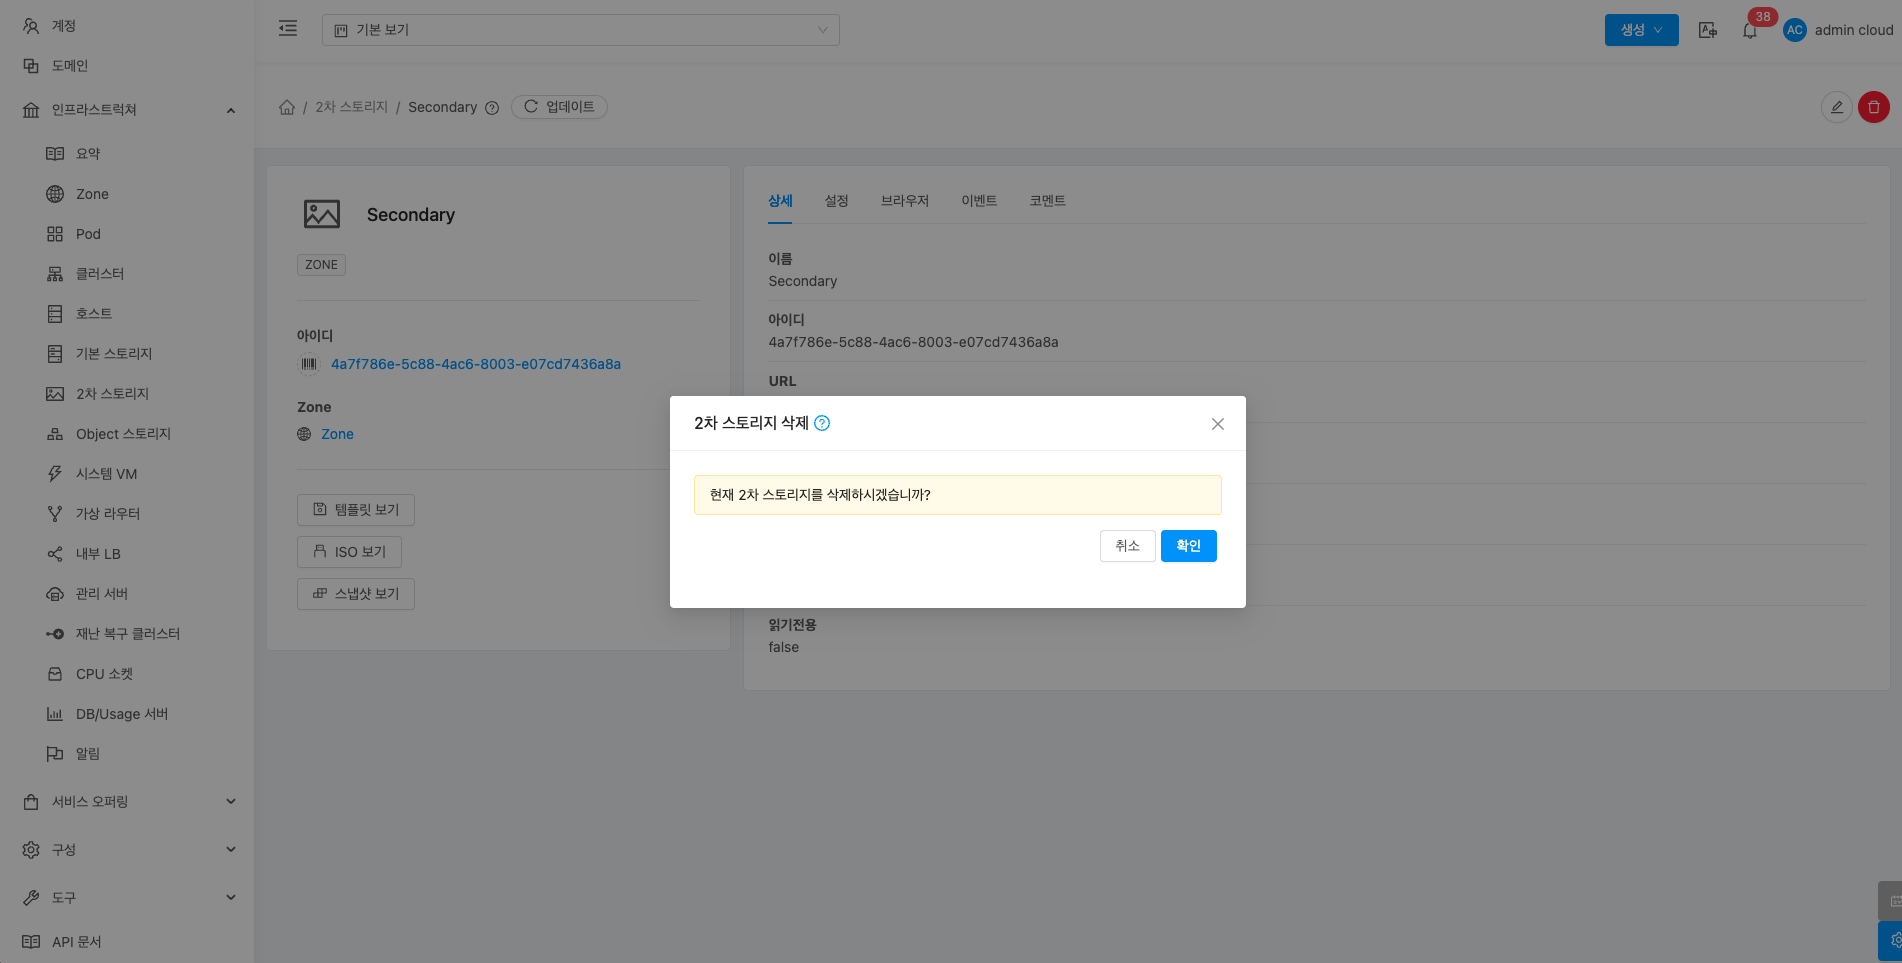Click the barcode icon beside the ID
The height and width of the screenshot is (963, 1902).
(x=309, y=364)
